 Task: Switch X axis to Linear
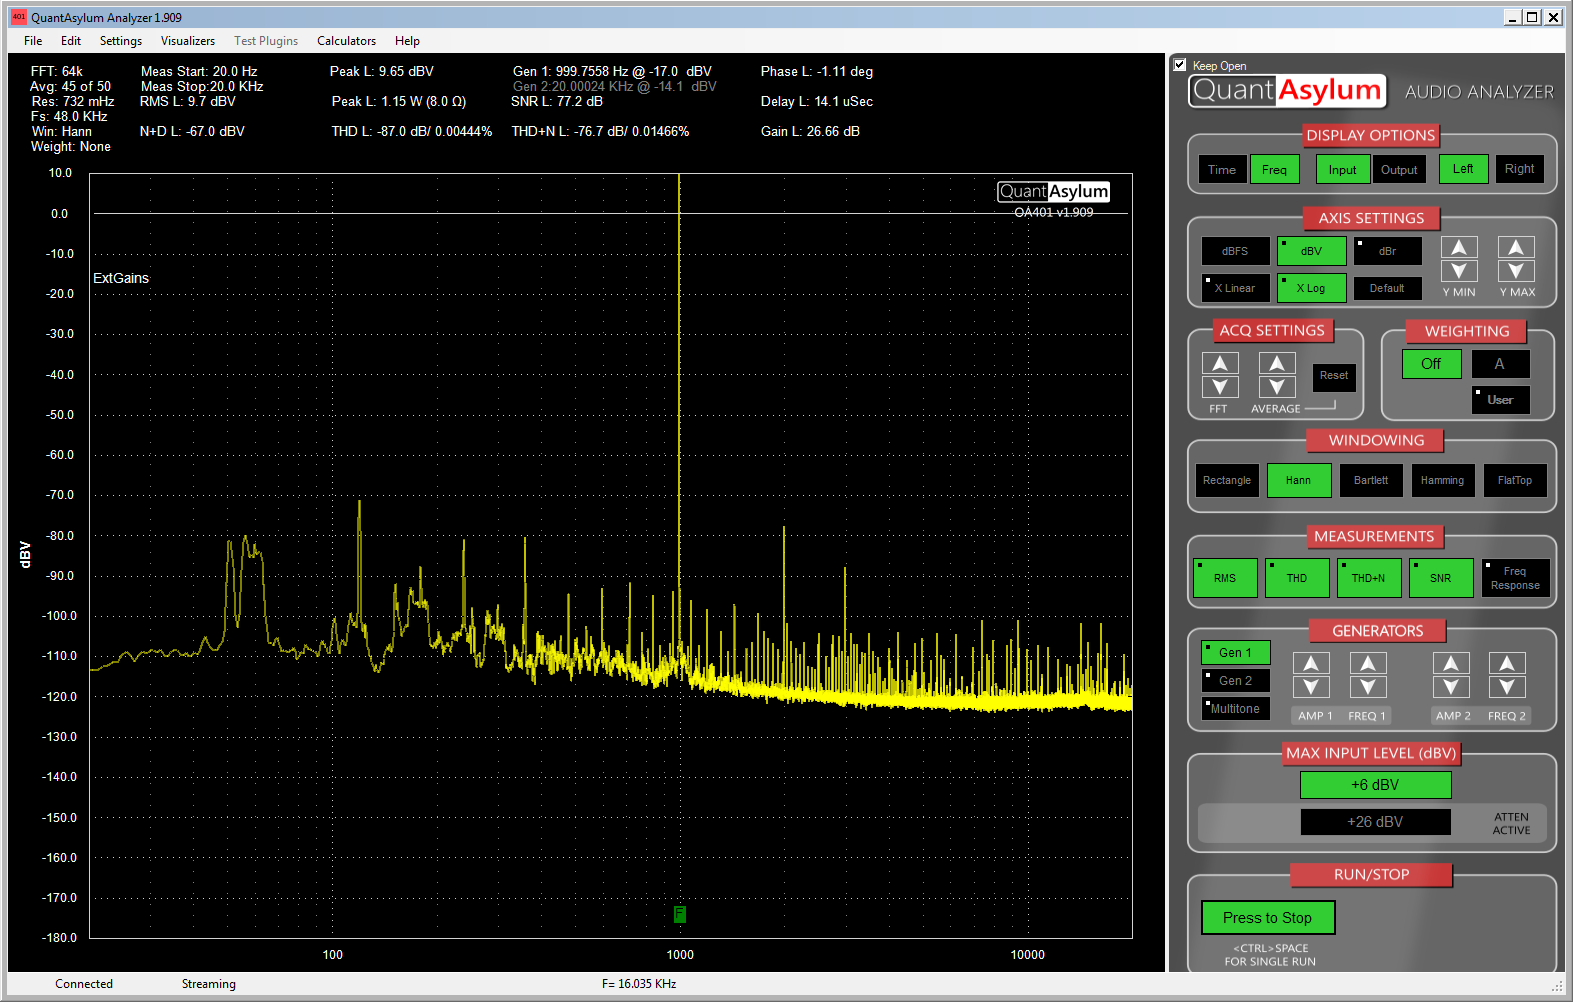click(1235, 288)
